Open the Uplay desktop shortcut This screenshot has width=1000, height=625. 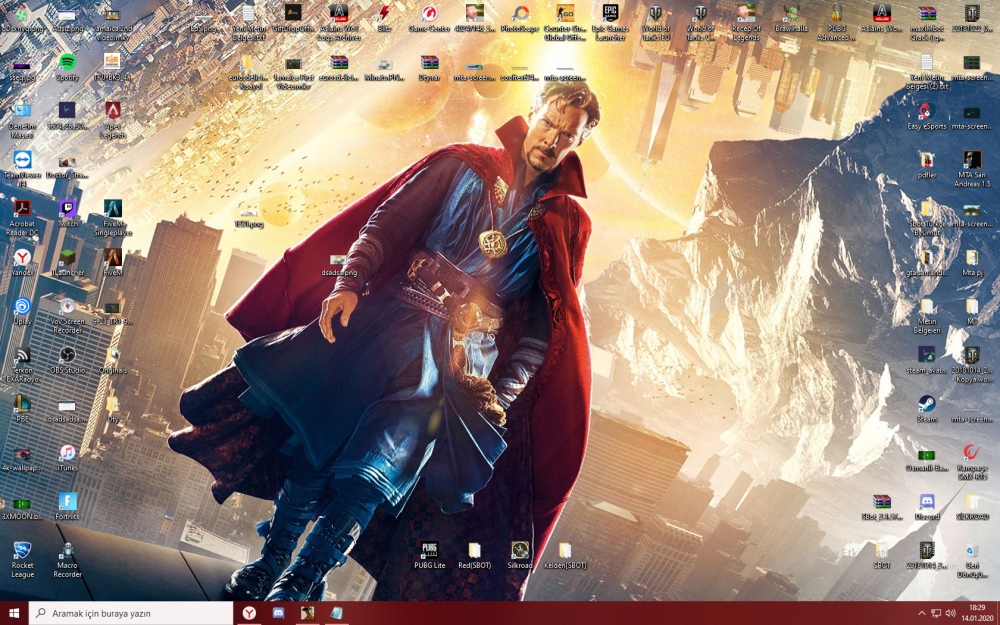pyautogui.click(x=22, y=307)
